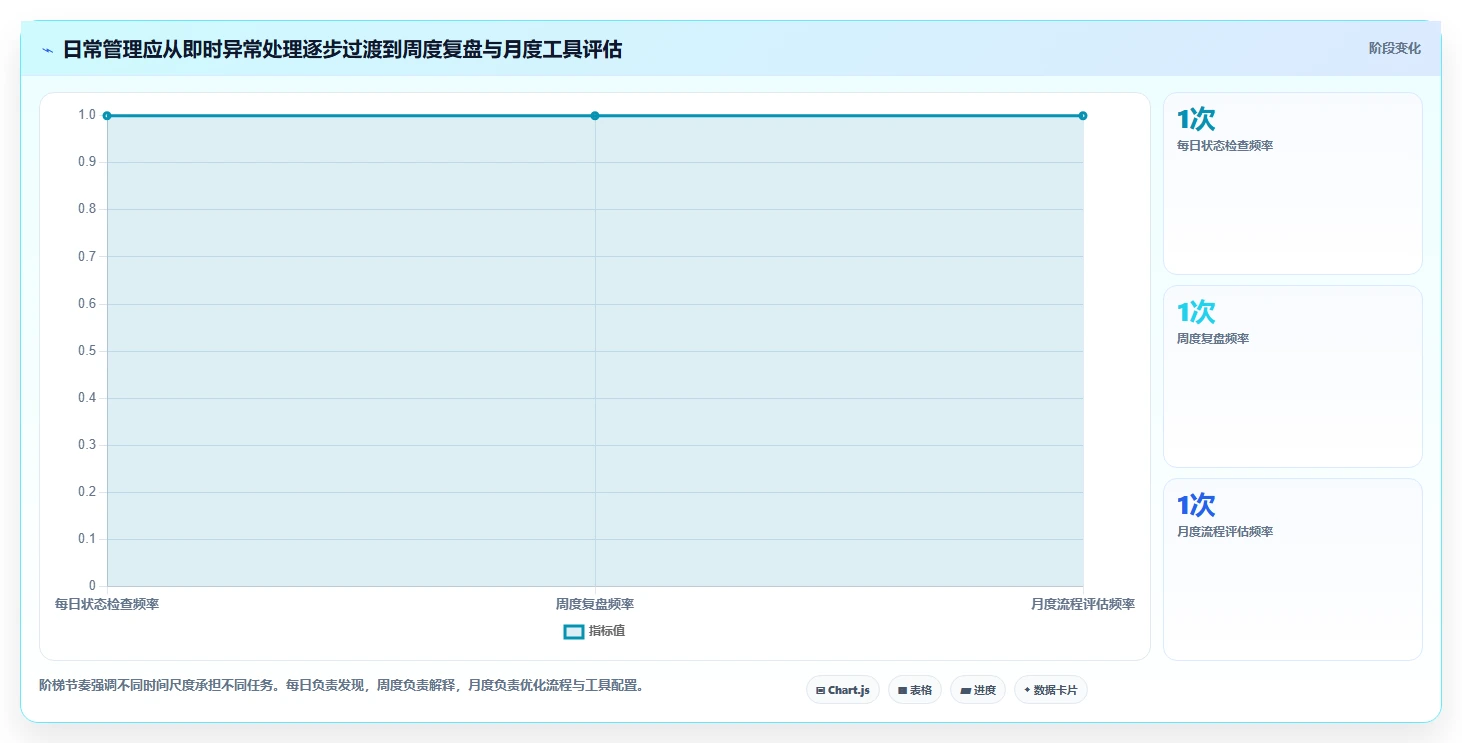Viewport: 1462px width, 743px height.
Task: Click the 月度流程评估频率 card label
Action: click(x=1225, y=532)
